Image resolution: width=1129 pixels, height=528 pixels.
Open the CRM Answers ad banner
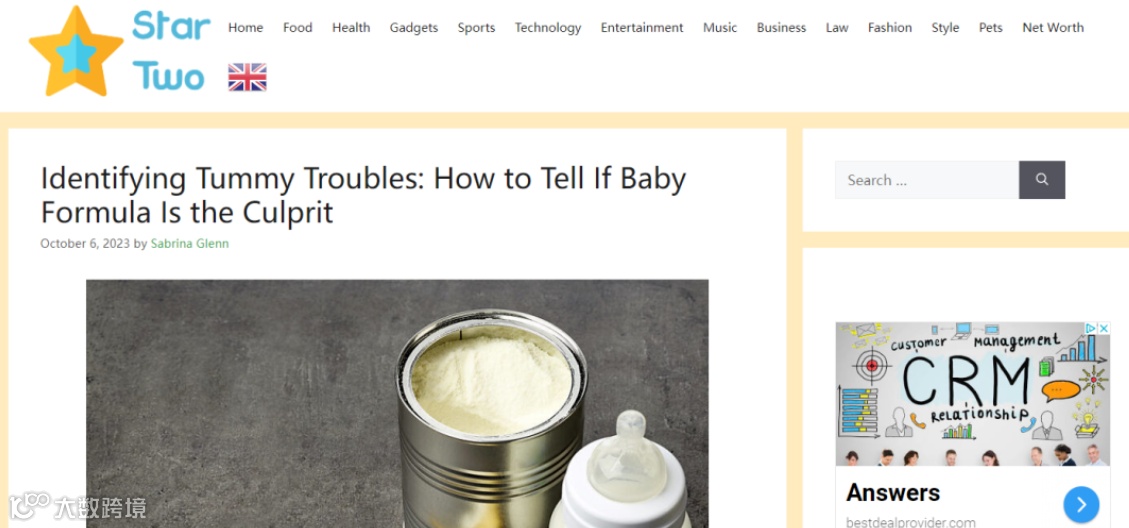[973, 425]
